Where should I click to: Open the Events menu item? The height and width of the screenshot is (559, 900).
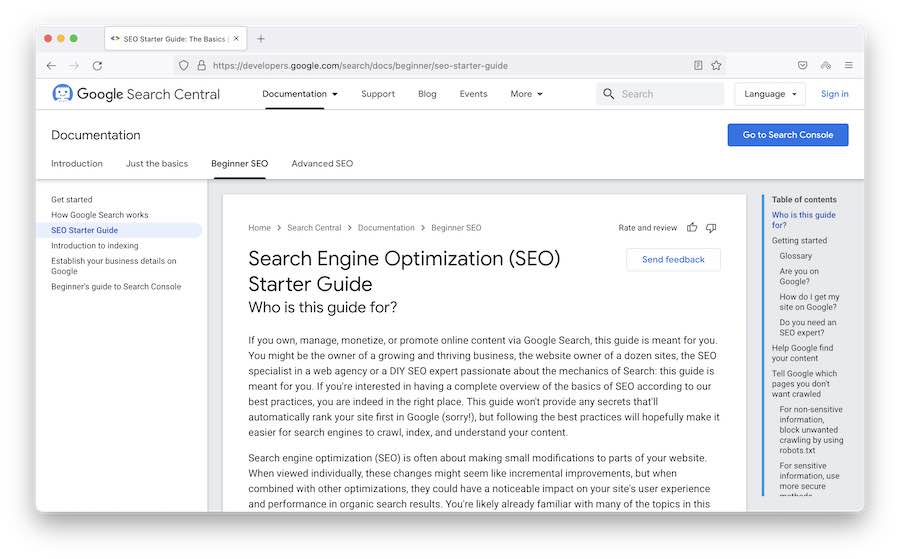(473, 94)
